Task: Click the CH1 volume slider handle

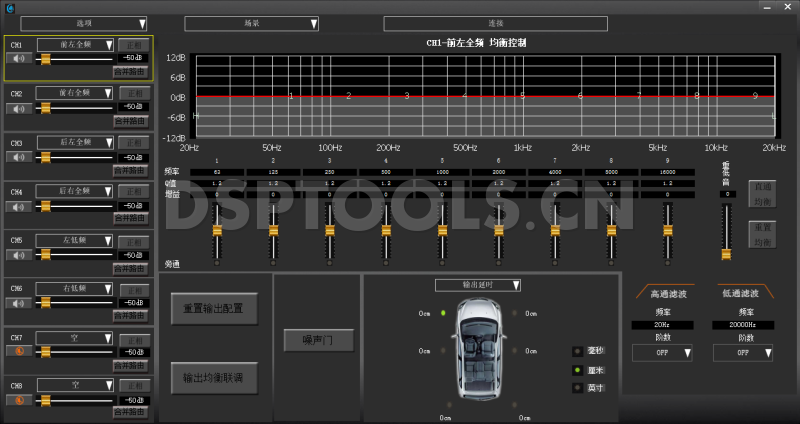Action: pos(44,59)
